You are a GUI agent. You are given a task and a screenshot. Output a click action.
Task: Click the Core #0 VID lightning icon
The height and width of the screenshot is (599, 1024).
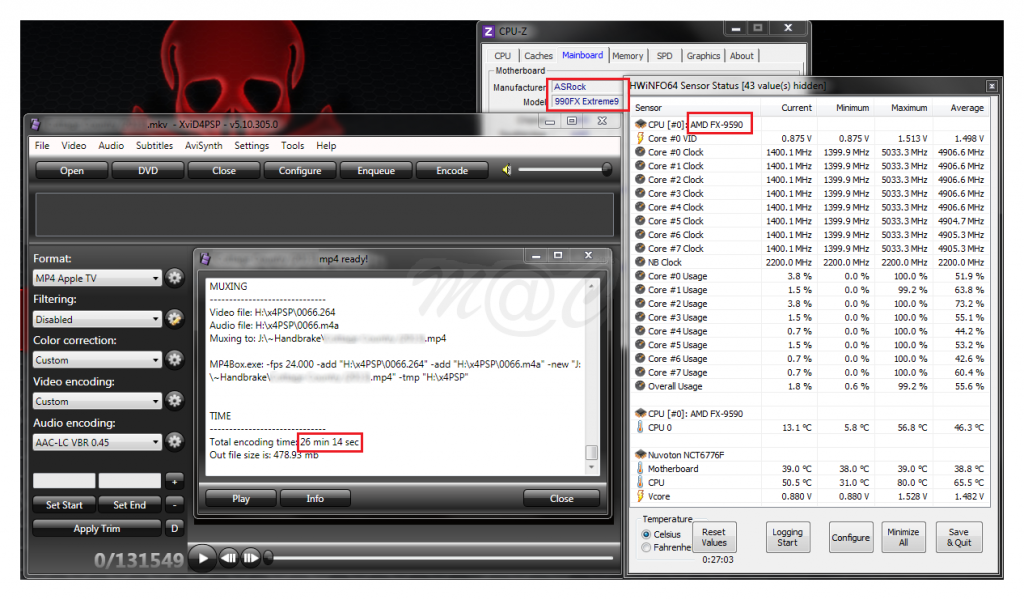[x=640, y=138]
